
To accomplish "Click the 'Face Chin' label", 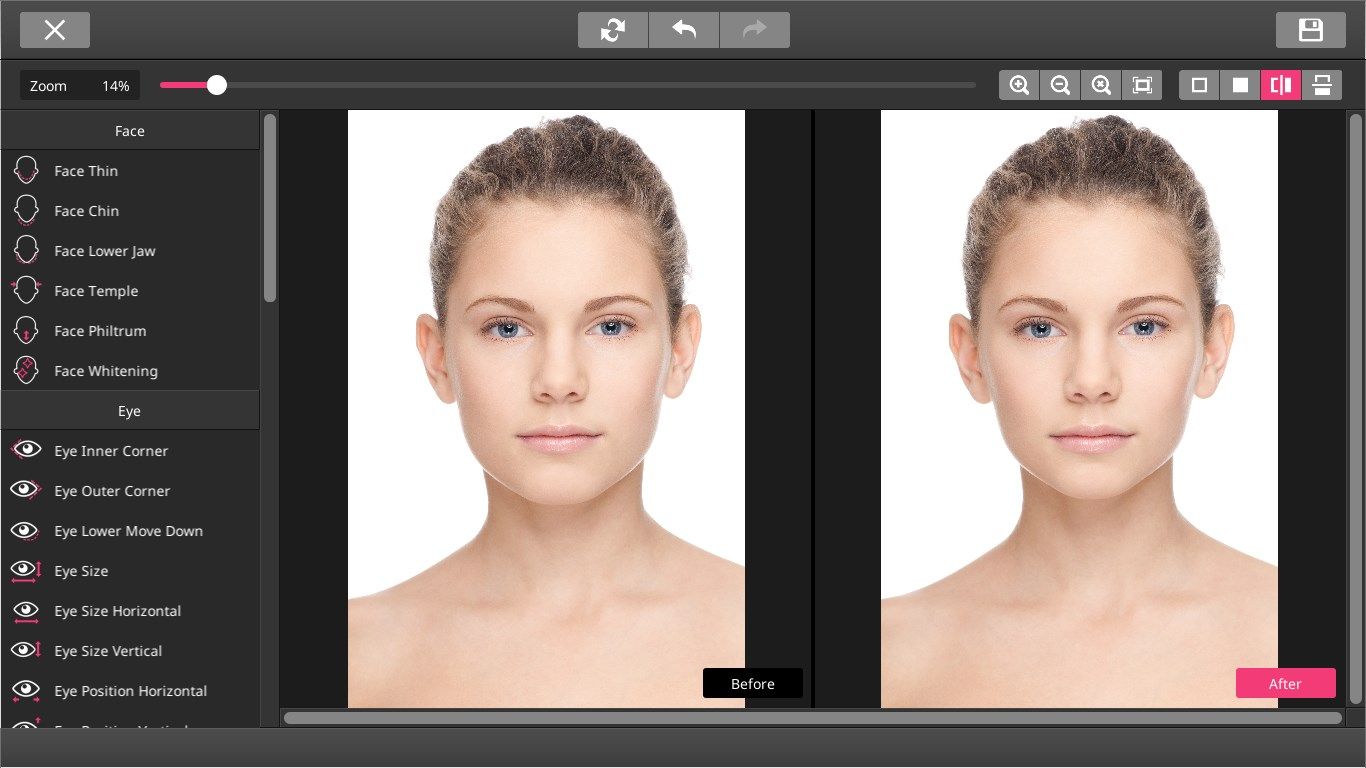I will [87, 211].
